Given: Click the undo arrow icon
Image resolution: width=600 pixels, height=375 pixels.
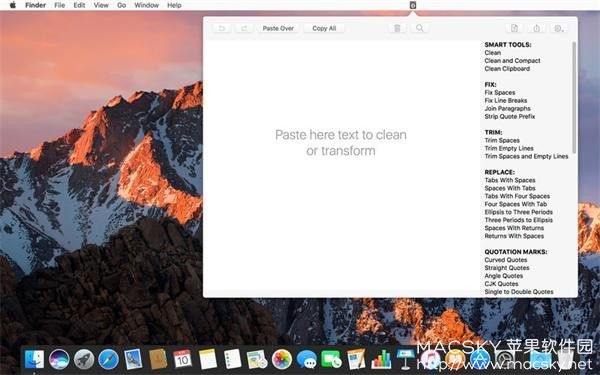Looking at the screenshot, I should pyautogui.click(x=222, y=28).
